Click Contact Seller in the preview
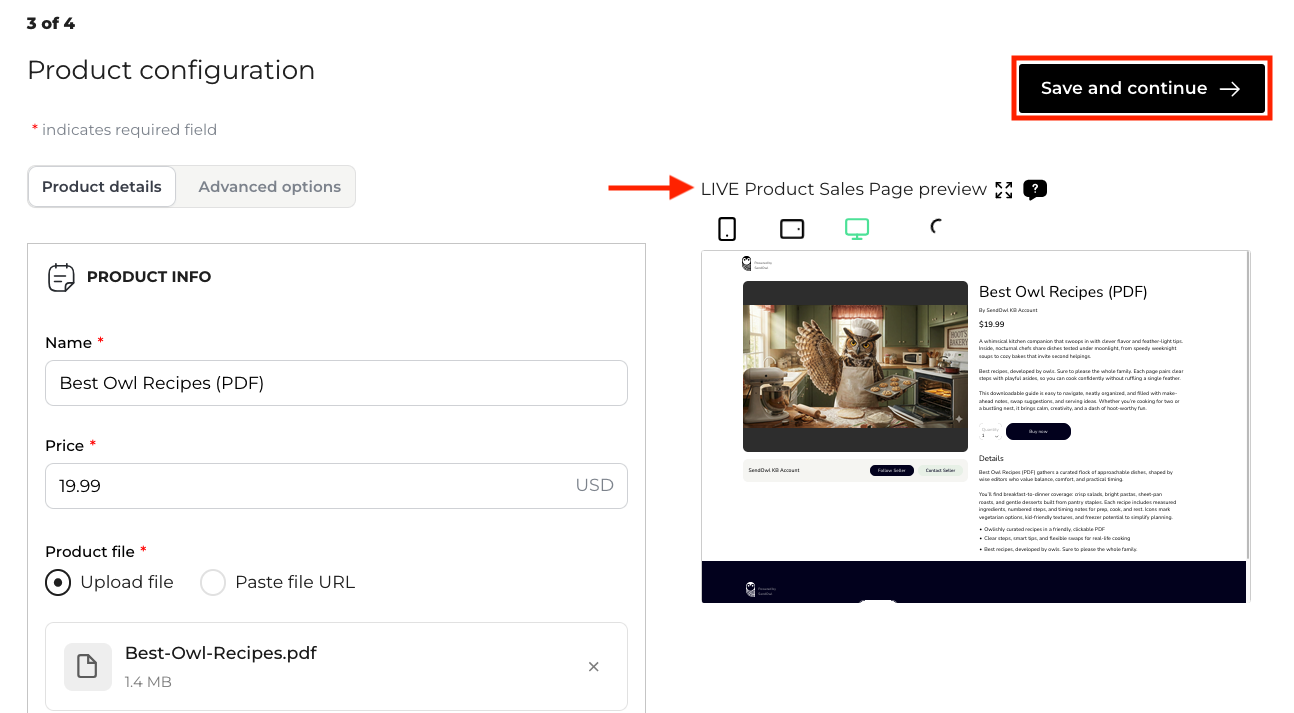Viewport: 1294px width, 713px height. (x=940, y=470)
